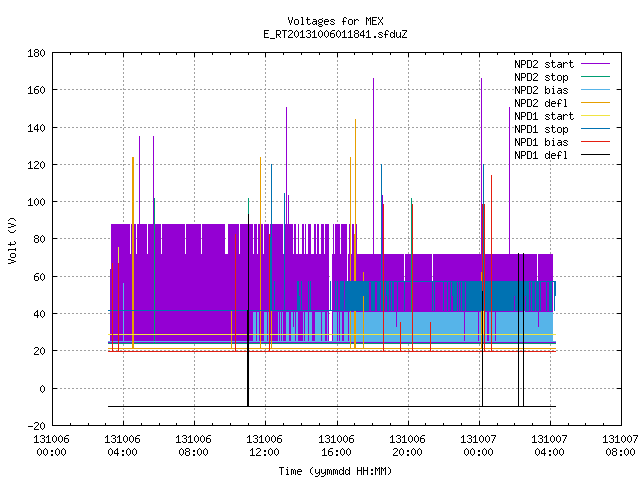The width and height of the screenshot is (640, 480).
Task: Click the x-axis tick 131007 04:00
Action: coord(549,446)
